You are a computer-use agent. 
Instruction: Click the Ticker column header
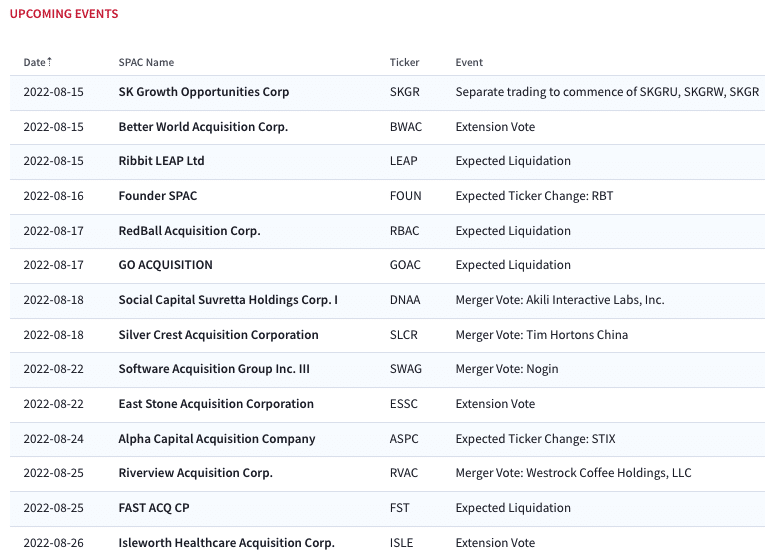click(x=404, y=62)
